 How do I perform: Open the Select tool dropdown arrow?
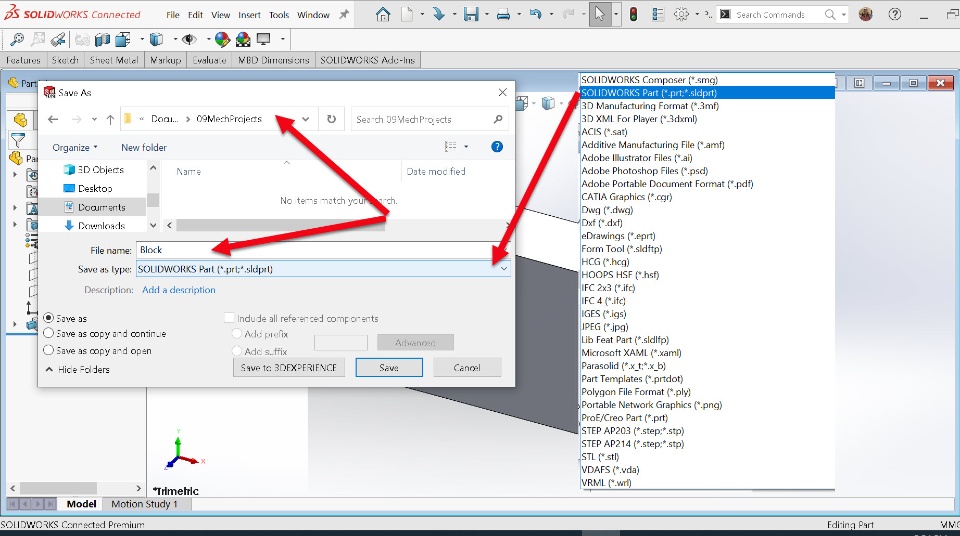(x=615, y=14)
